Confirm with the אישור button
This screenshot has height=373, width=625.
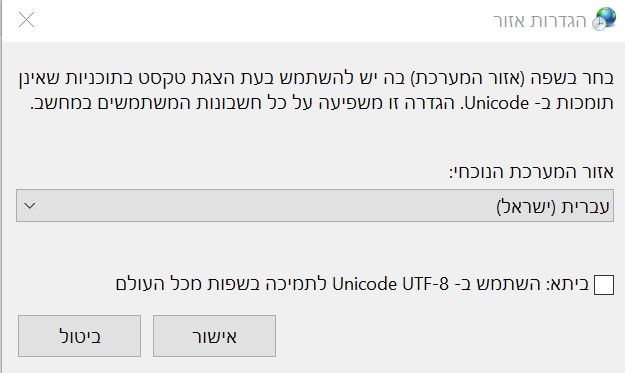coord(214,336)
